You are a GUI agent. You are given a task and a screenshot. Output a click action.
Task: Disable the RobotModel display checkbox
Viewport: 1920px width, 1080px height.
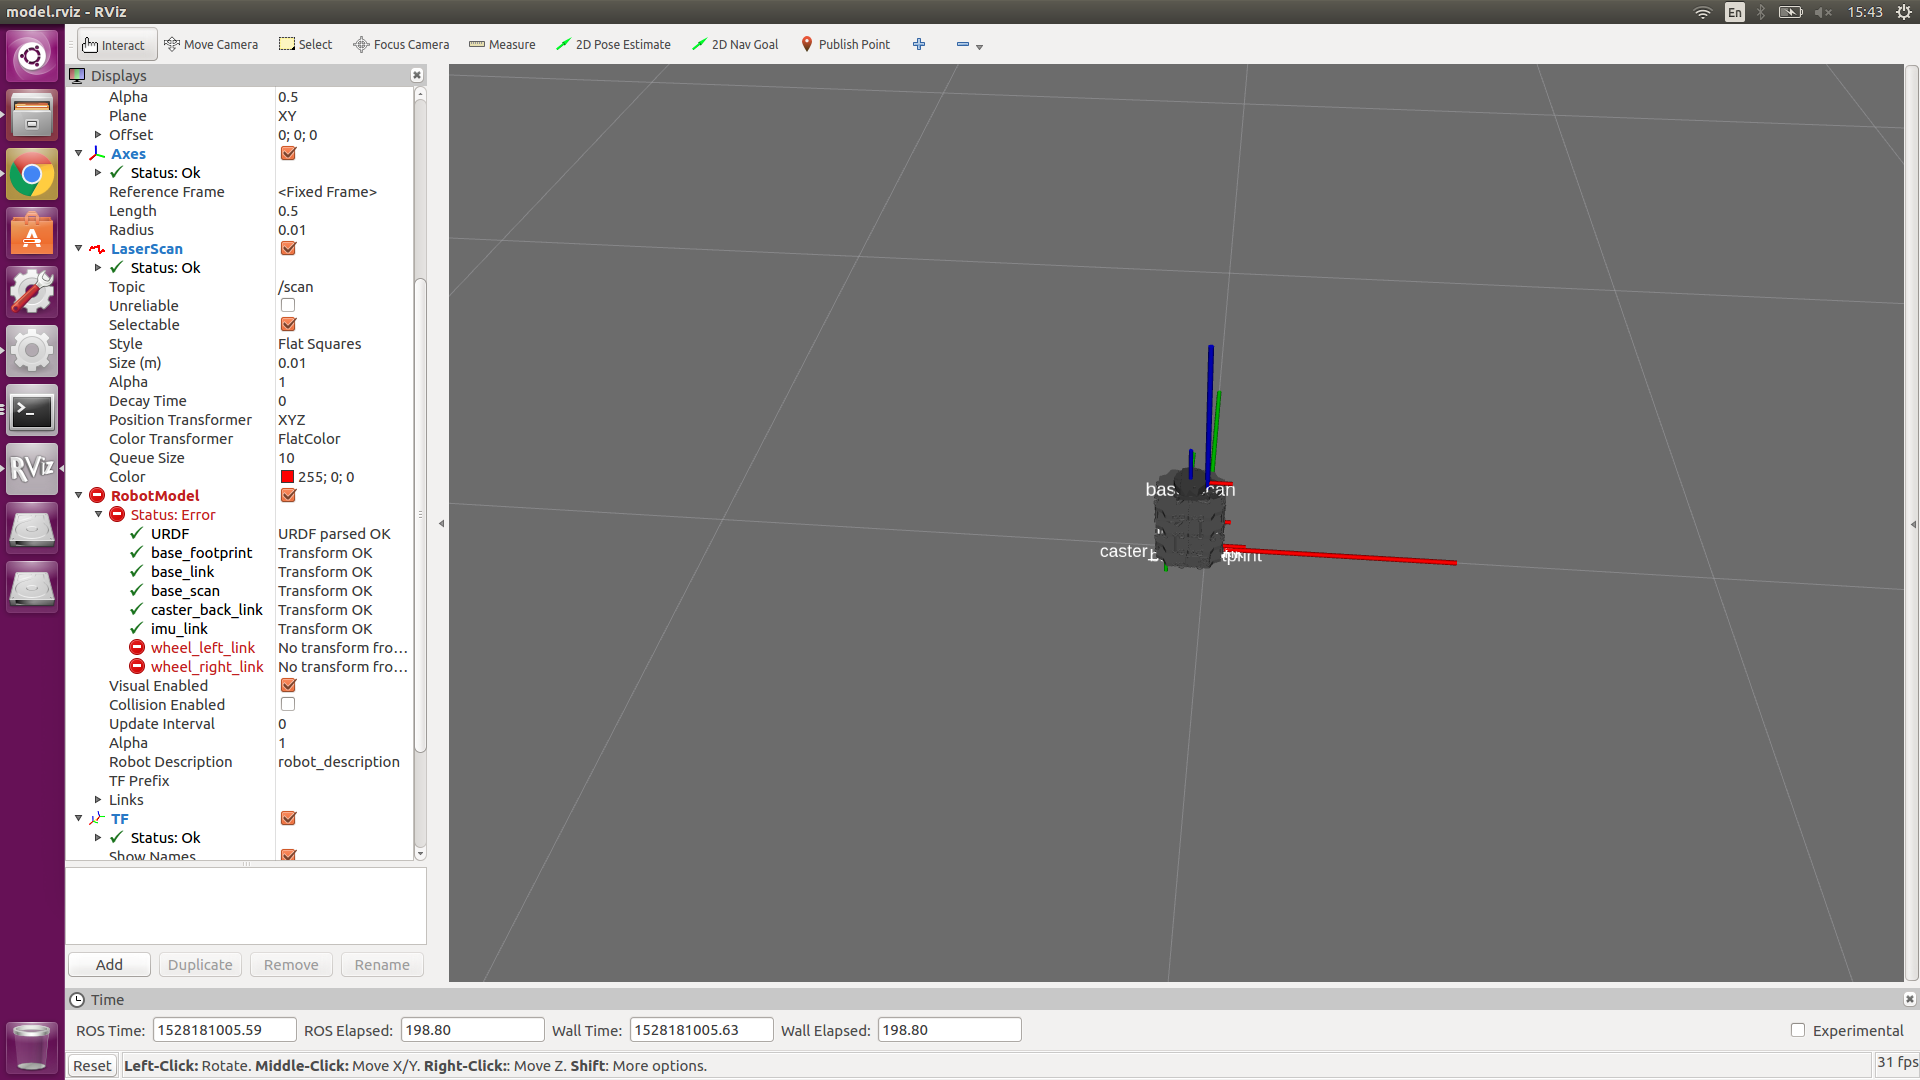[288, 496]
